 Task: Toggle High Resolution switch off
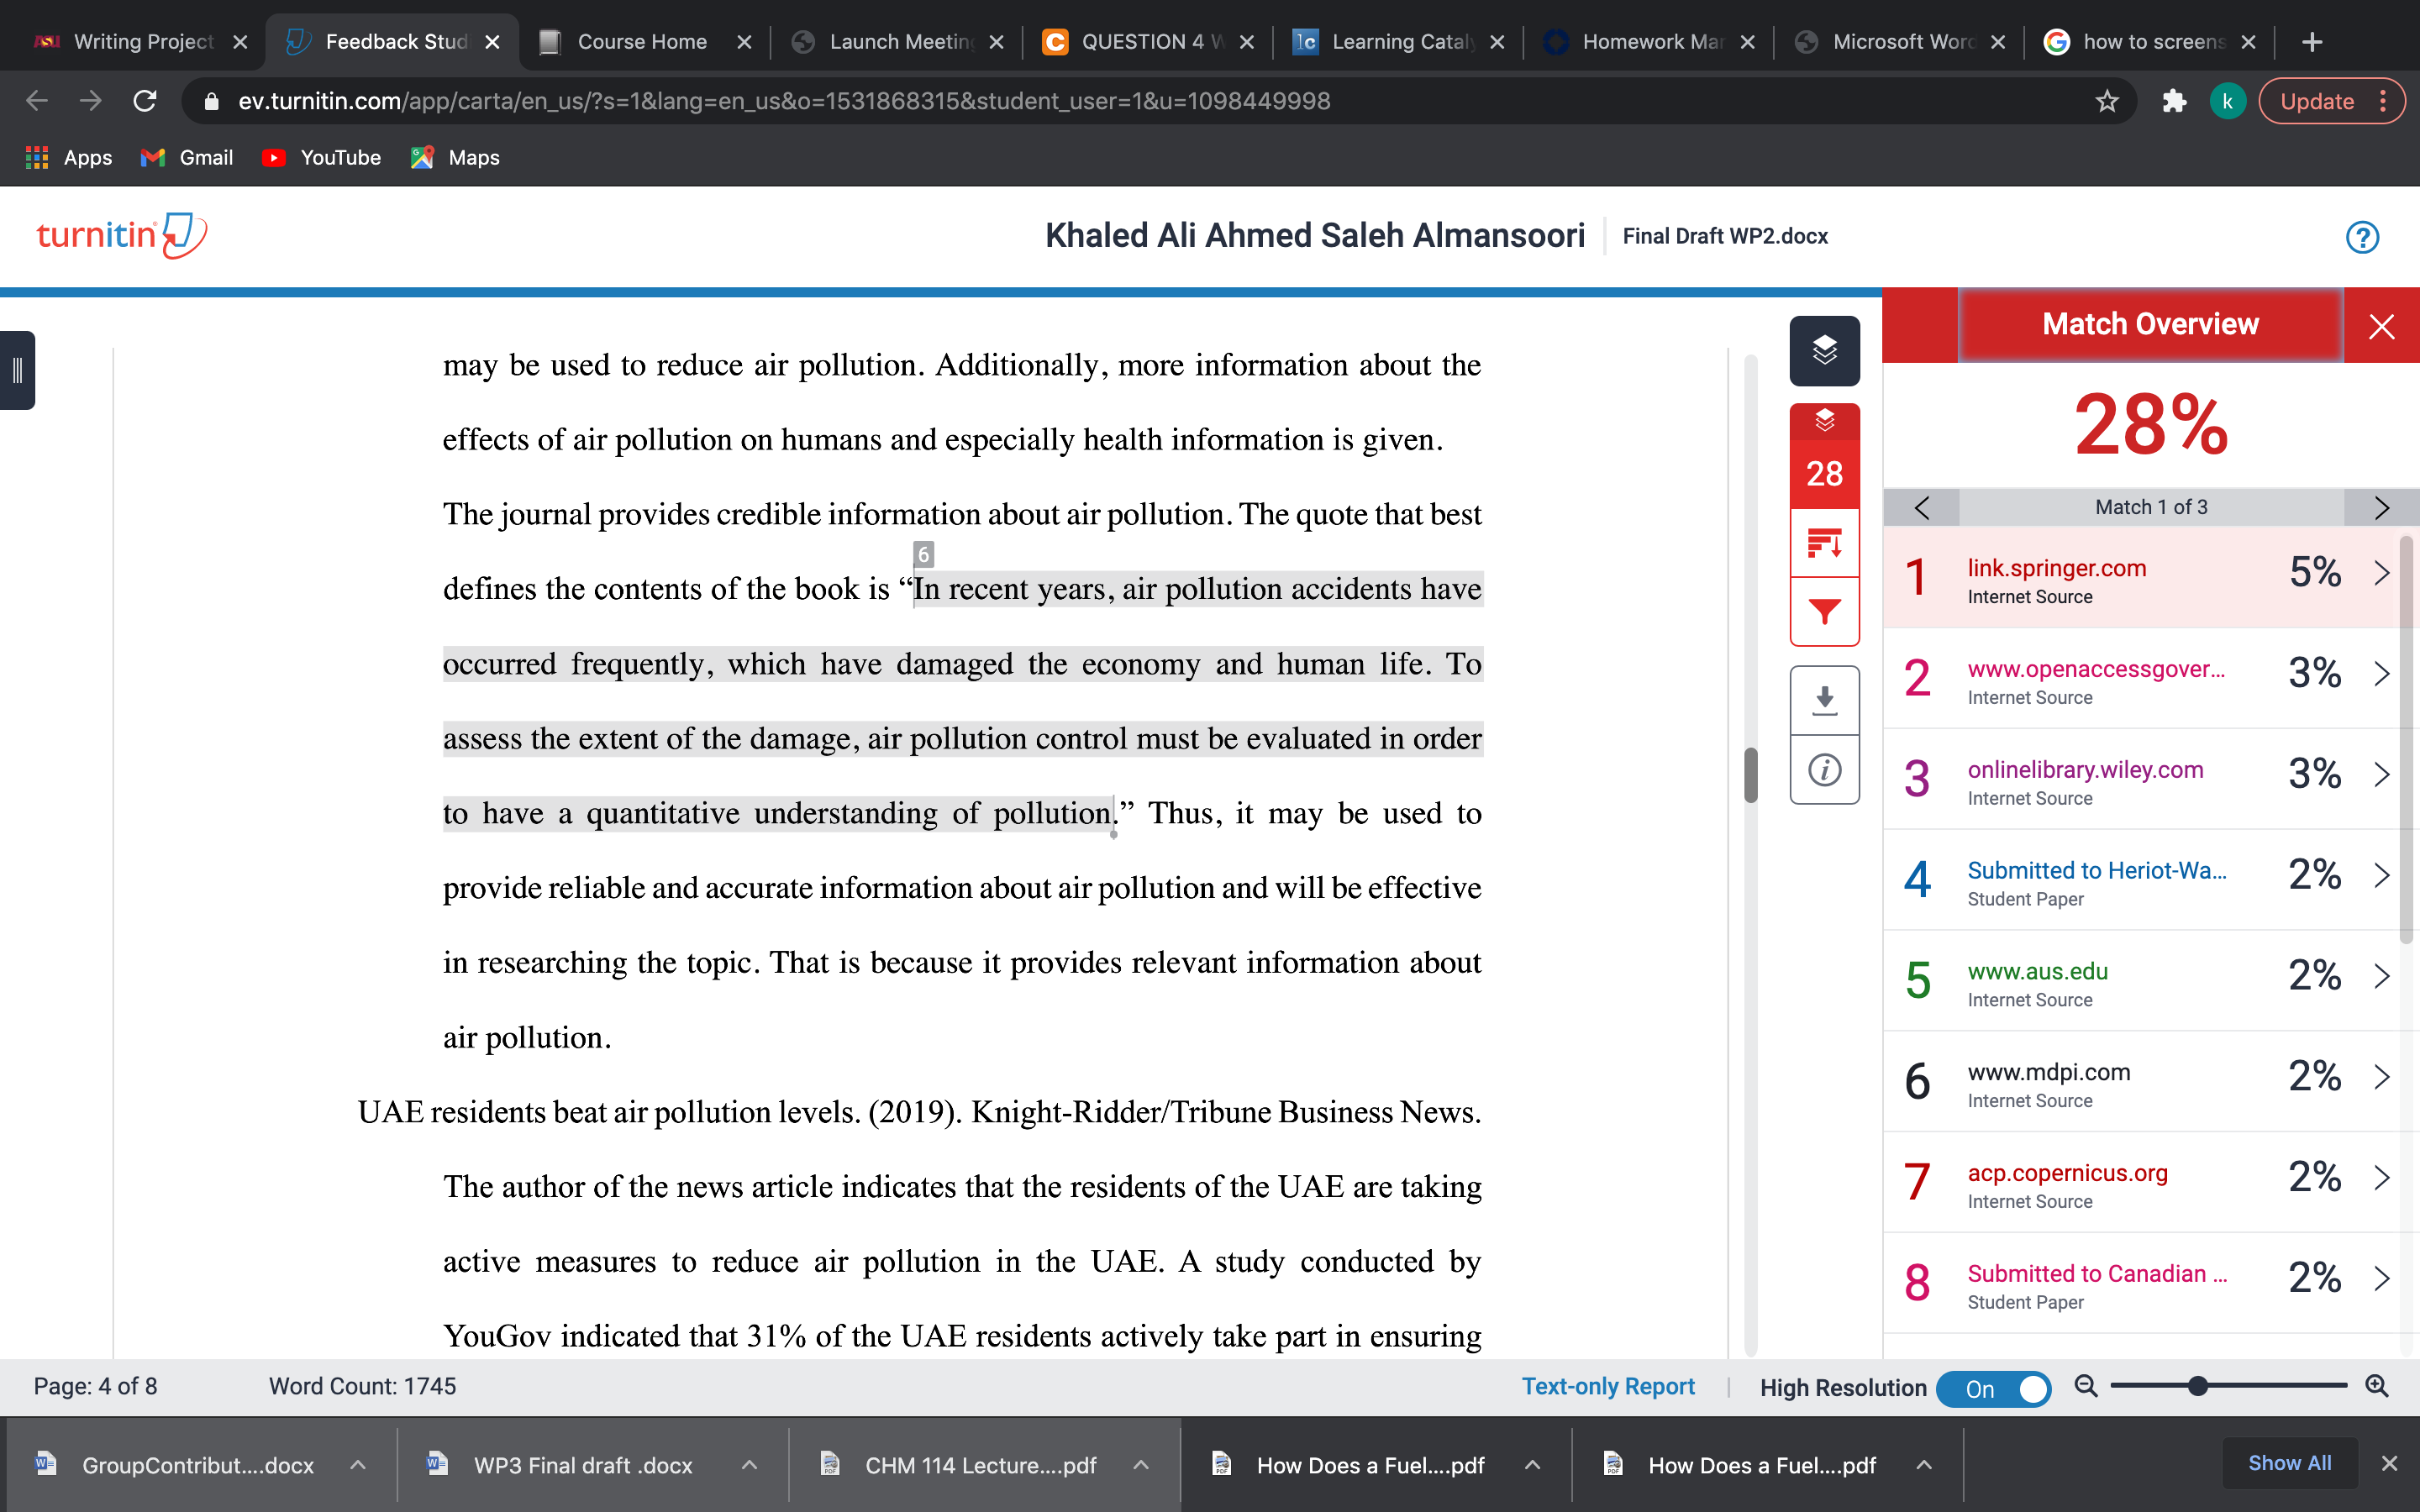pos(1992,1388)
